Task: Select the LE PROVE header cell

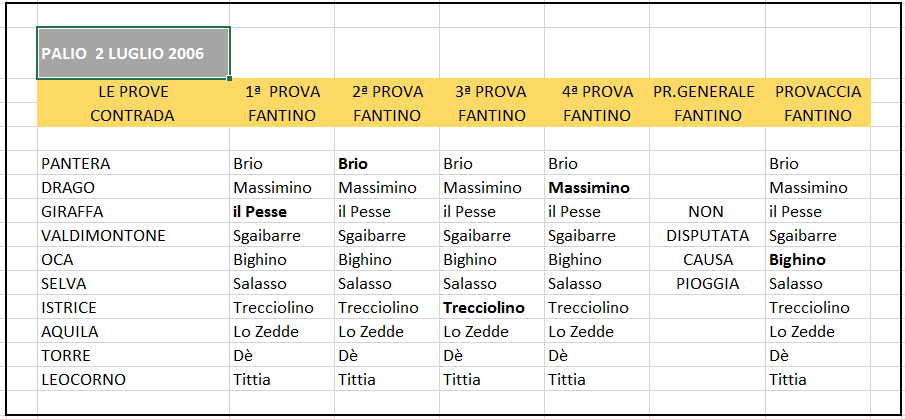Action: pyautogui.click(x=133, y=92)
